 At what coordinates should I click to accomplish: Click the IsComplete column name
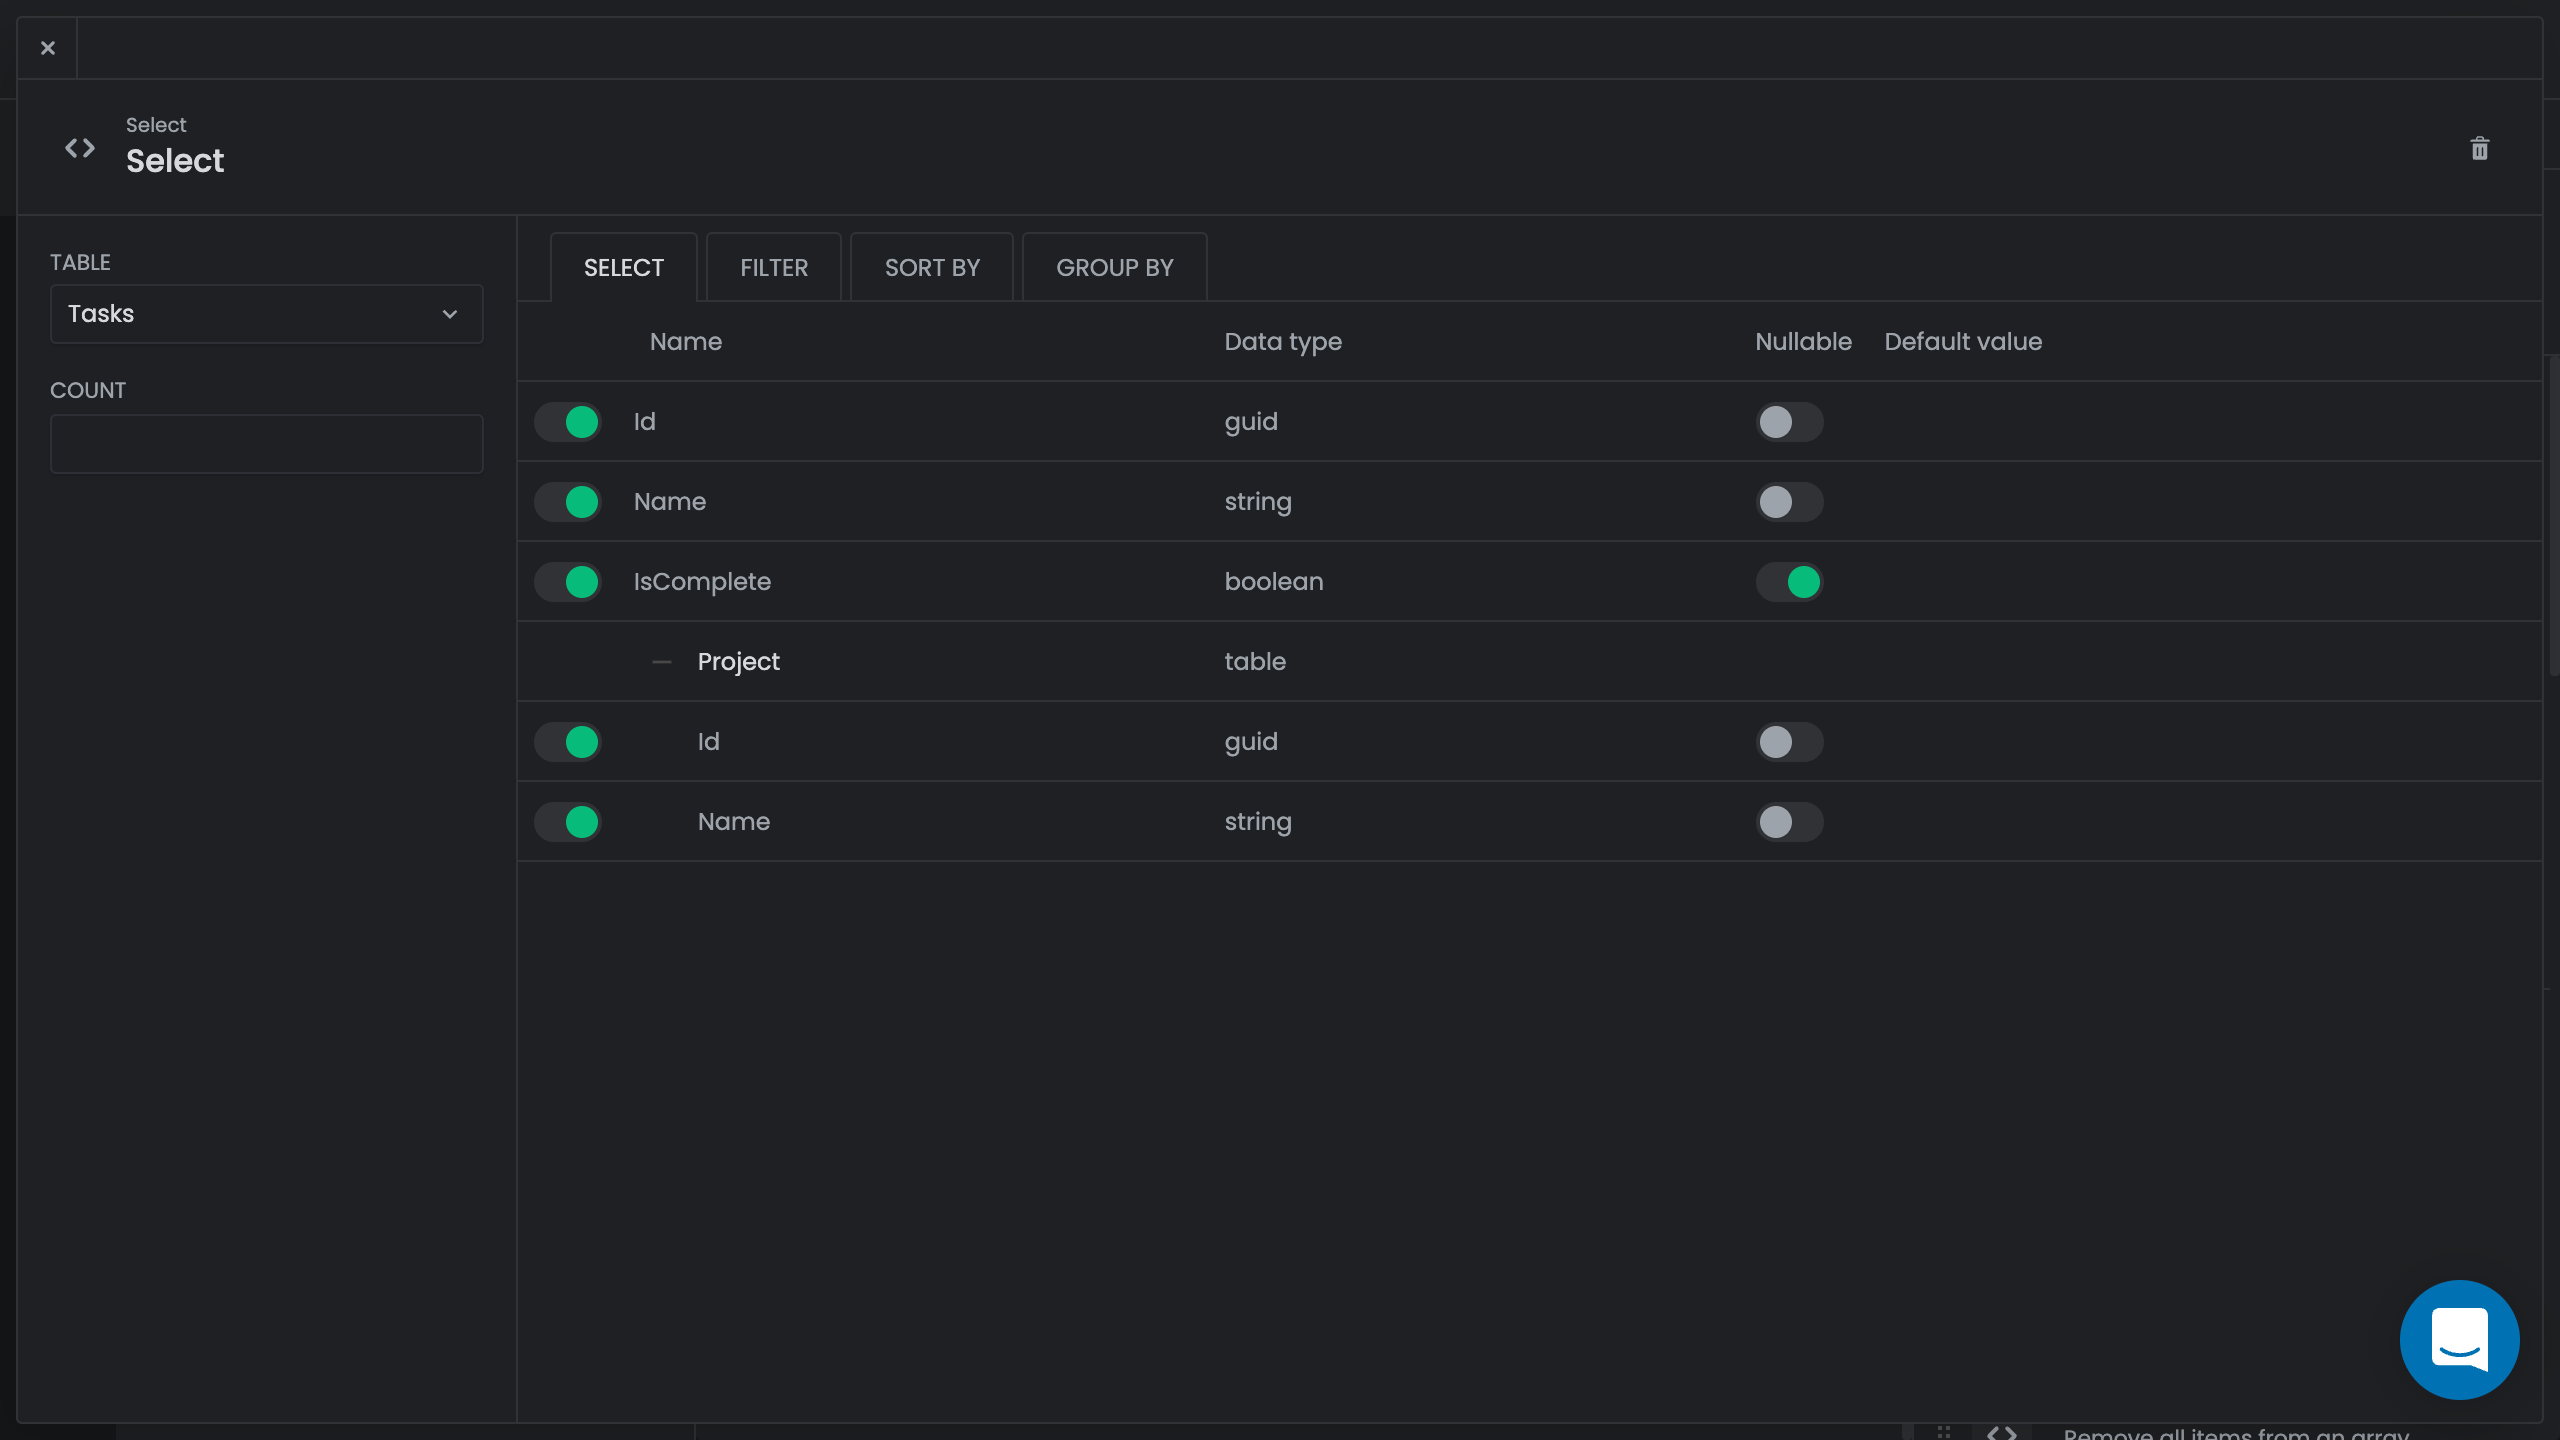tap(702, 582)
